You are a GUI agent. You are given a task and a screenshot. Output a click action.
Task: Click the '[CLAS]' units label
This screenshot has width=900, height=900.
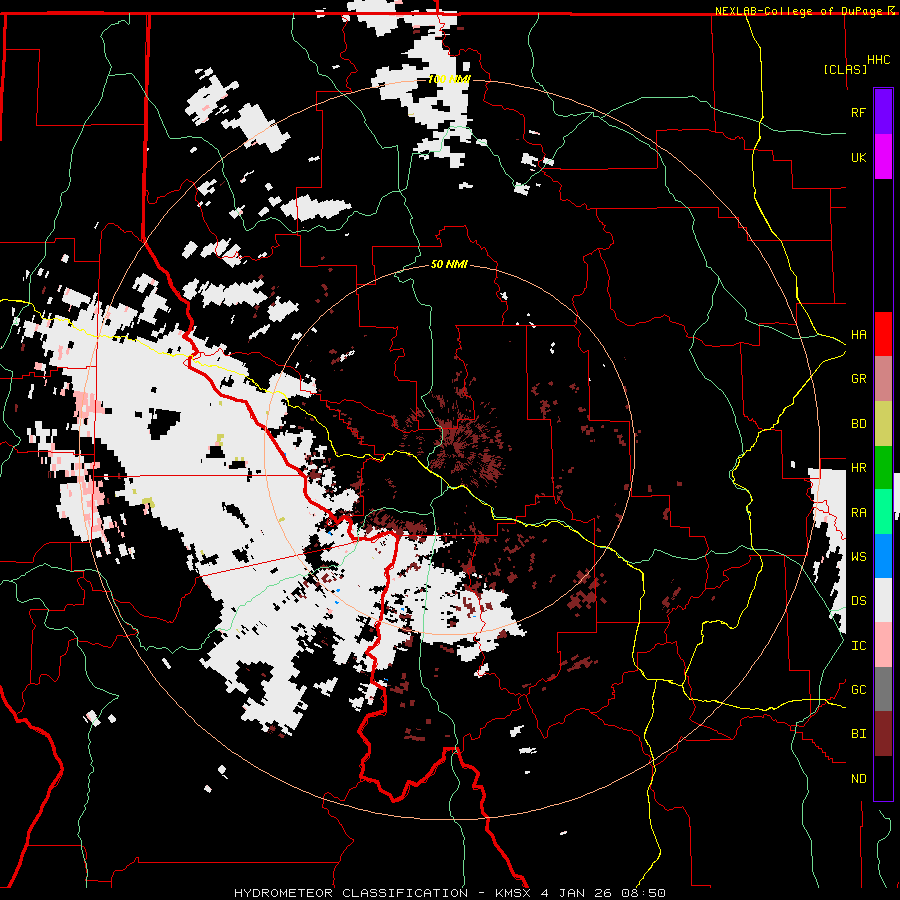coord(845,70)
